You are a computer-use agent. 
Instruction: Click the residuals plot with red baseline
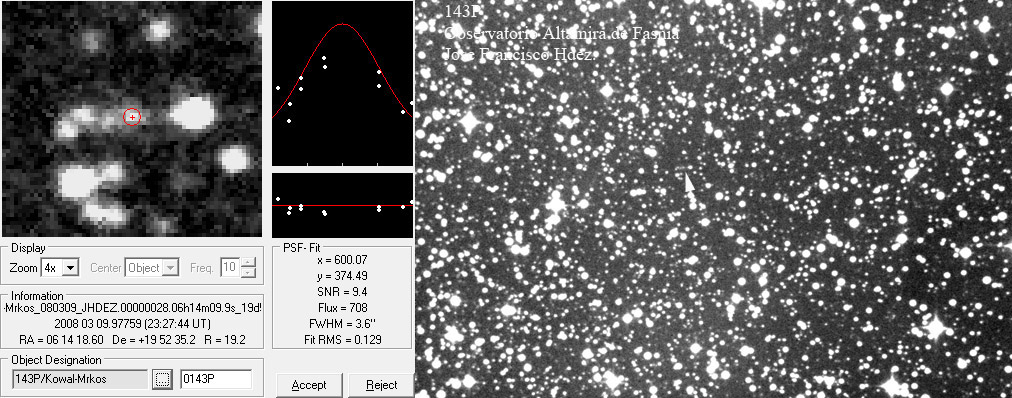[x=342, y=205]
